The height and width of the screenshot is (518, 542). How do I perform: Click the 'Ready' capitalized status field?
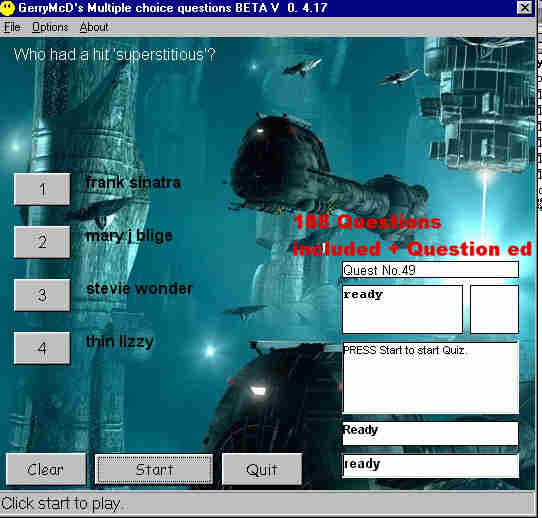430,433
